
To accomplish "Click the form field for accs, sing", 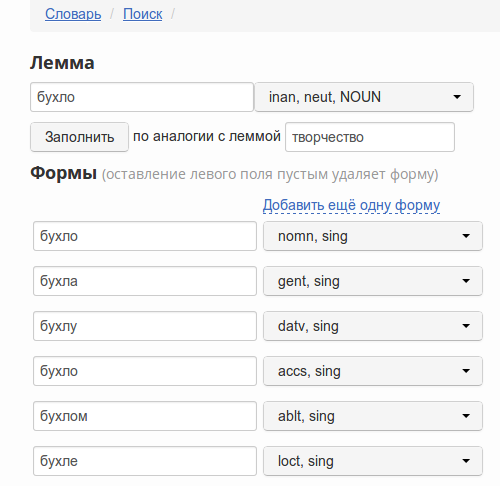I will tap(145, 371).
